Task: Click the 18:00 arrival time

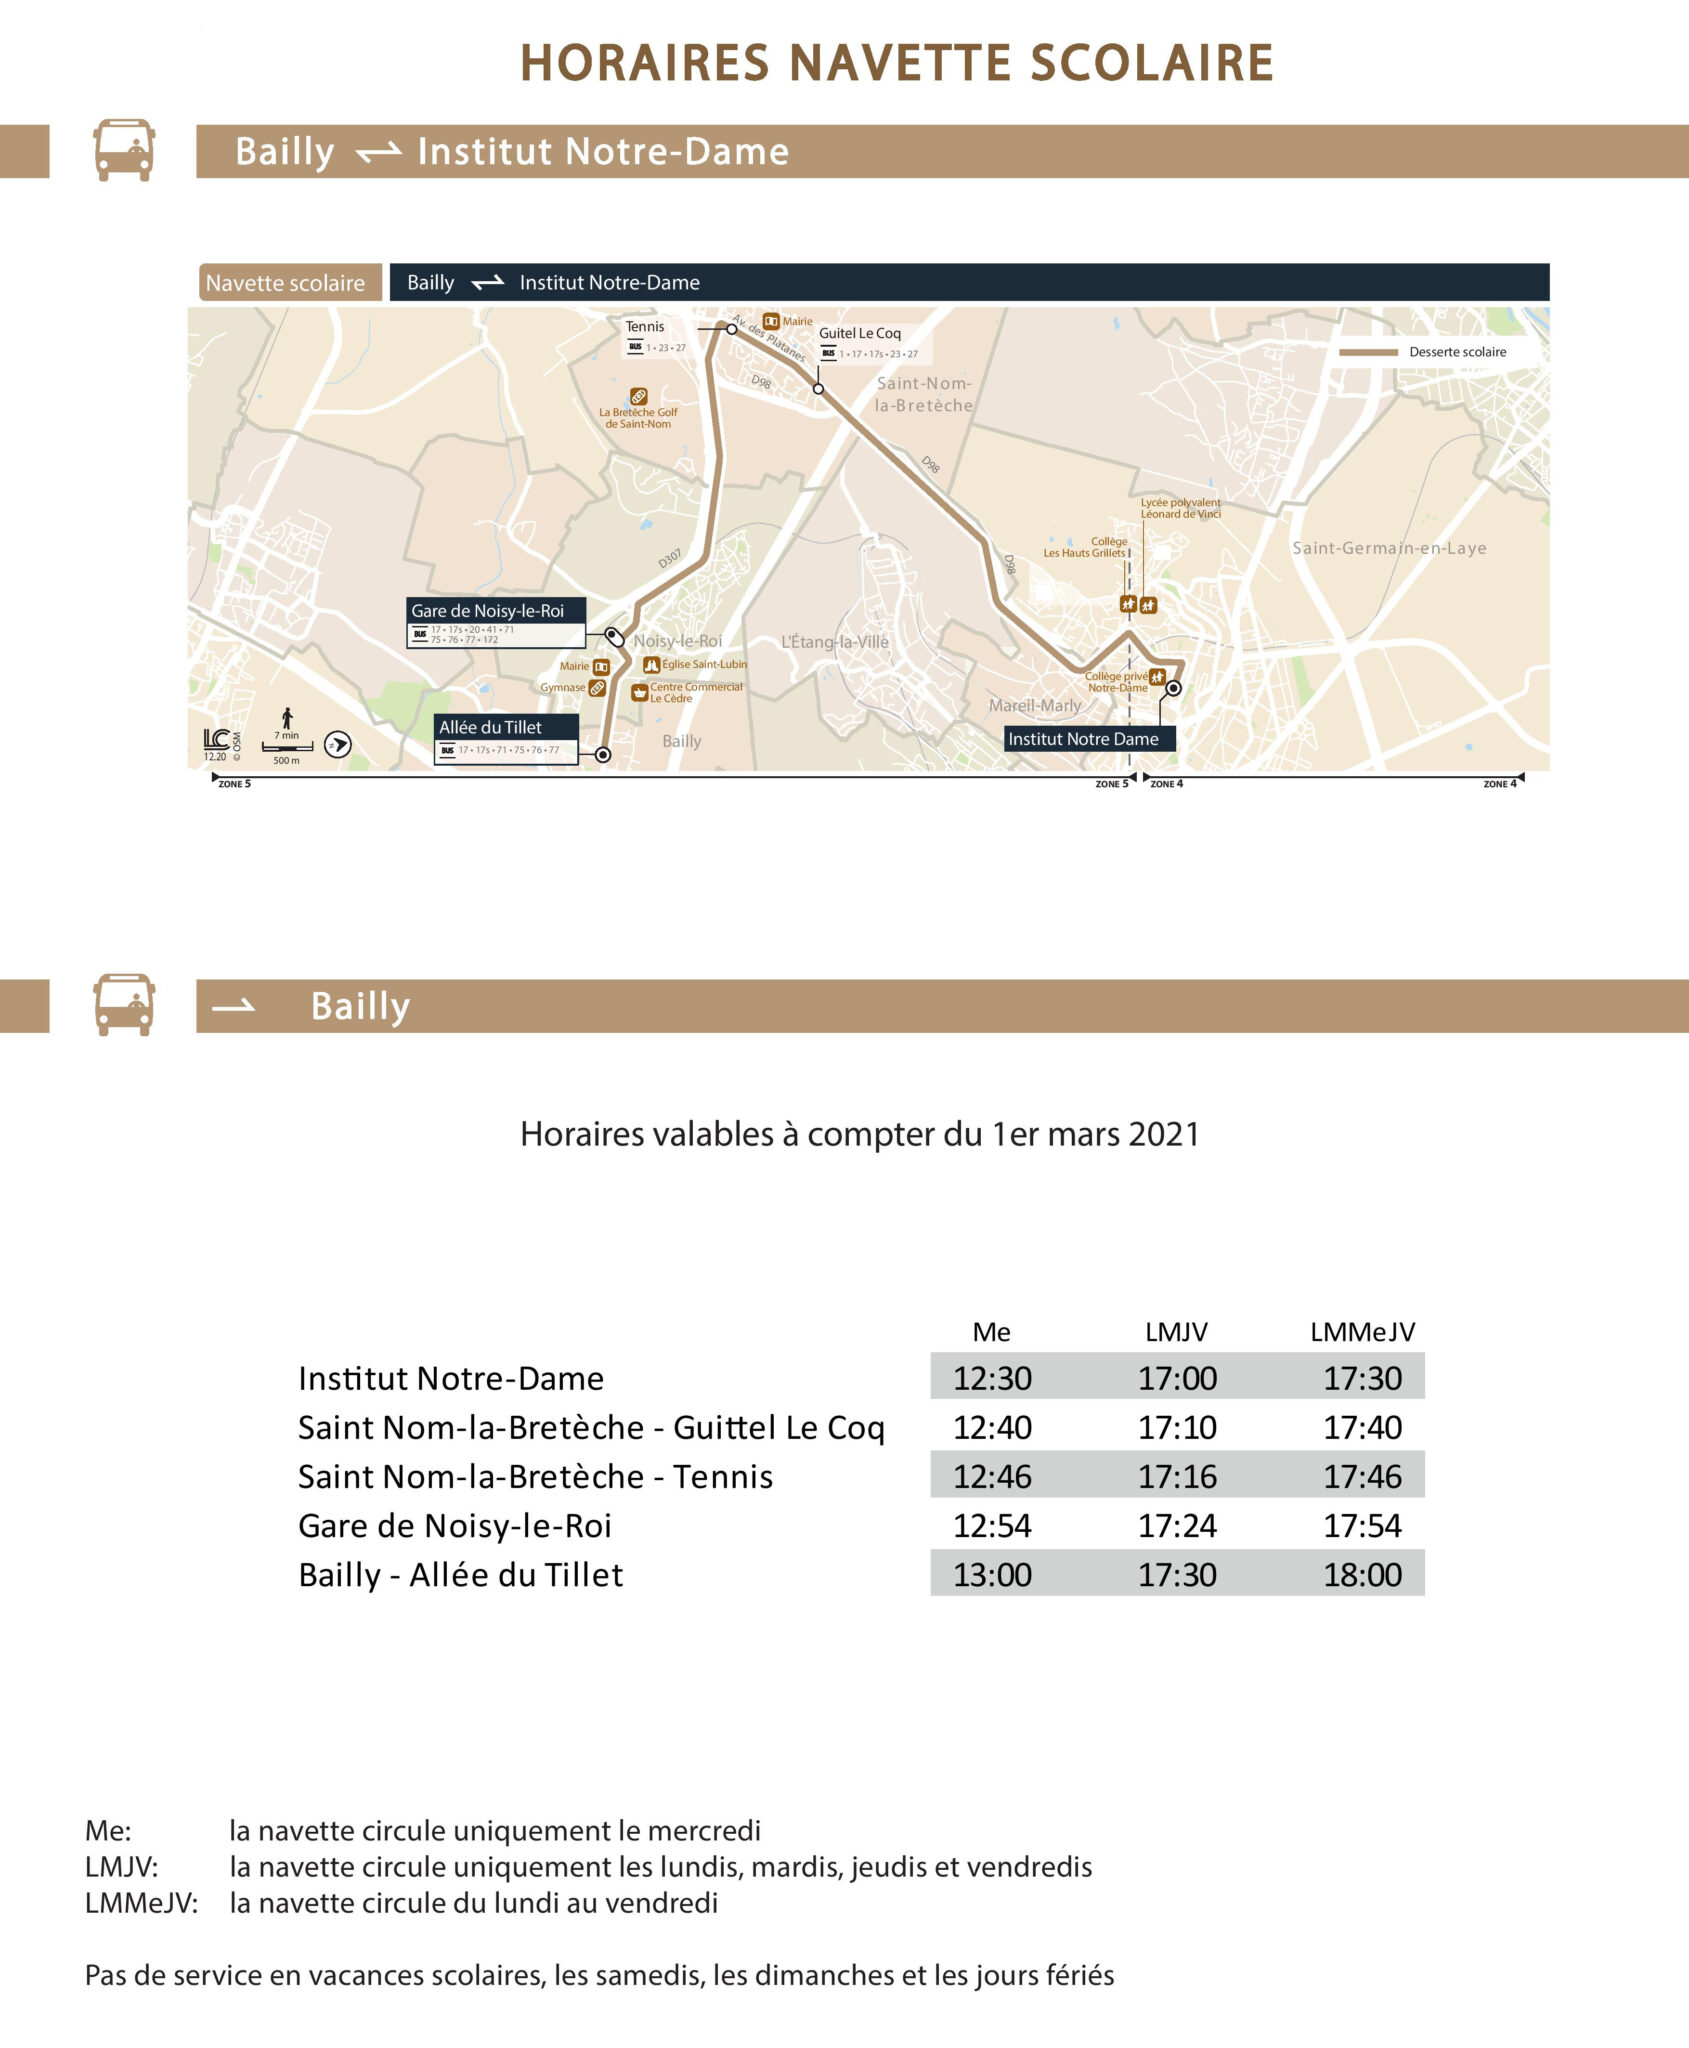Action: click(x=1363, y=1575)
